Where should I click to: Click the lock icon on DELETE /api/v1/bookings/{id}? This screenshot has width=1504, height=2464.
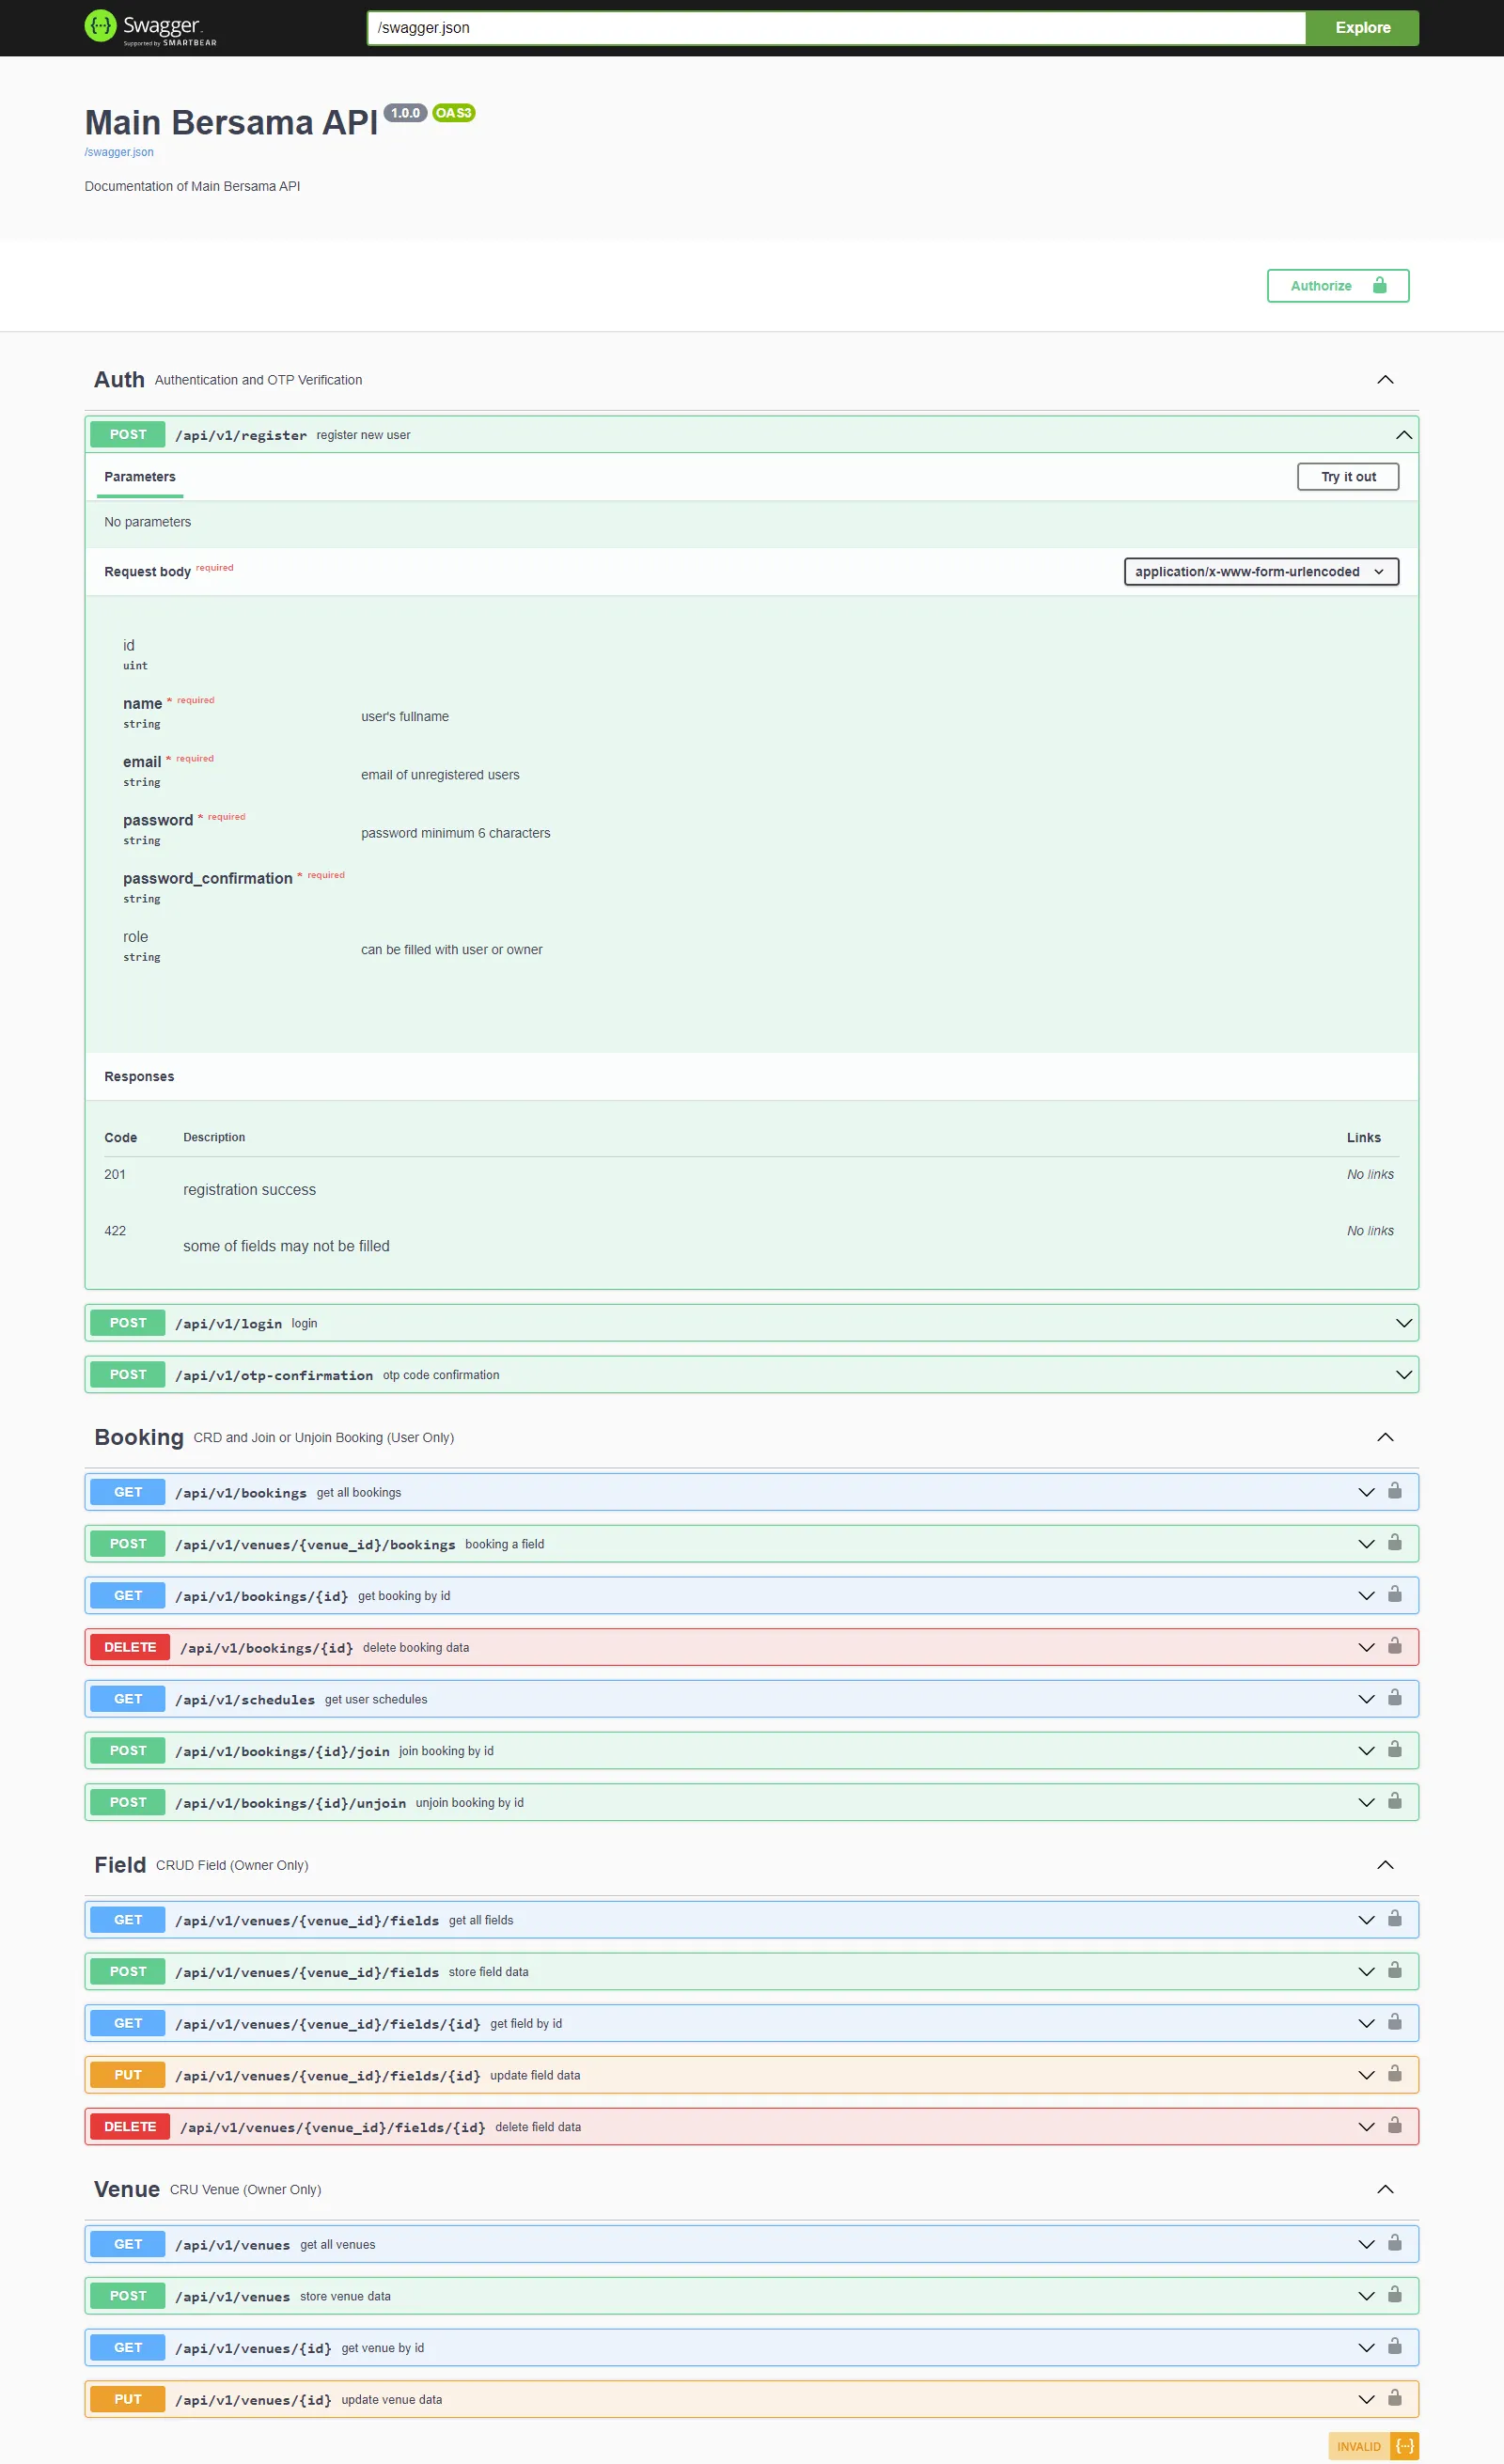pos(1394,1647)
